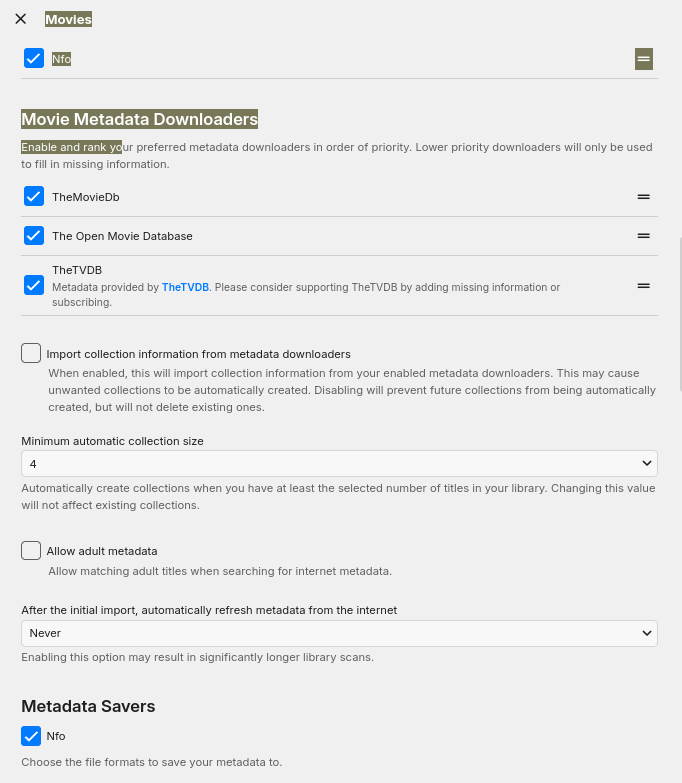The image size is (682, 783).
Task: Close the Movies library settings dialog
Action: click(x=21, y=19)
